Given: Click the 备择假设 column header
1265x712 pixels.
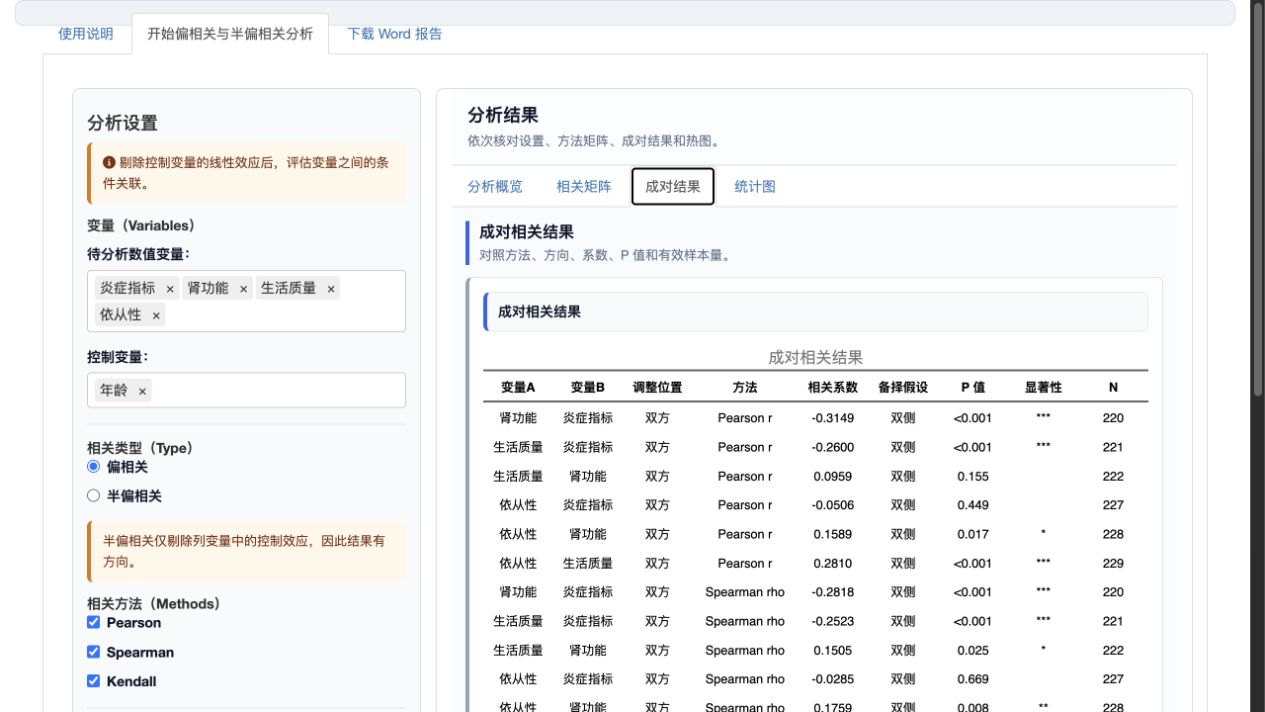Looking at the screenshot, I should pos(903,388).
